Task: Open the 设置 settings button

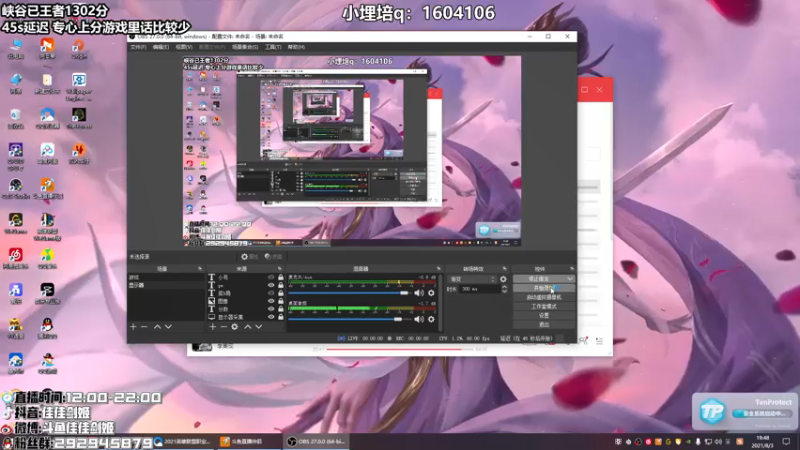Action: pos(544,315)
